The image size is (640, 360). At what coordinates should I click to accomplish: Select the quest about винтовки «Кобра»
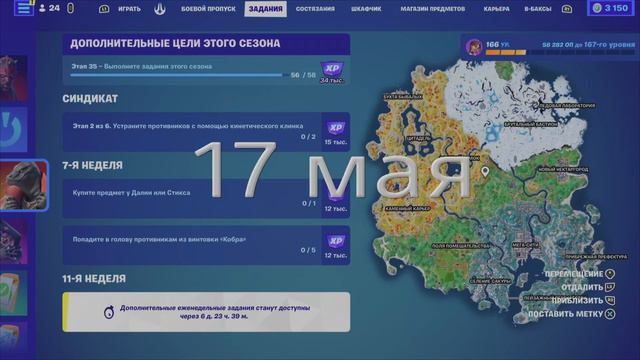point(206,245)
